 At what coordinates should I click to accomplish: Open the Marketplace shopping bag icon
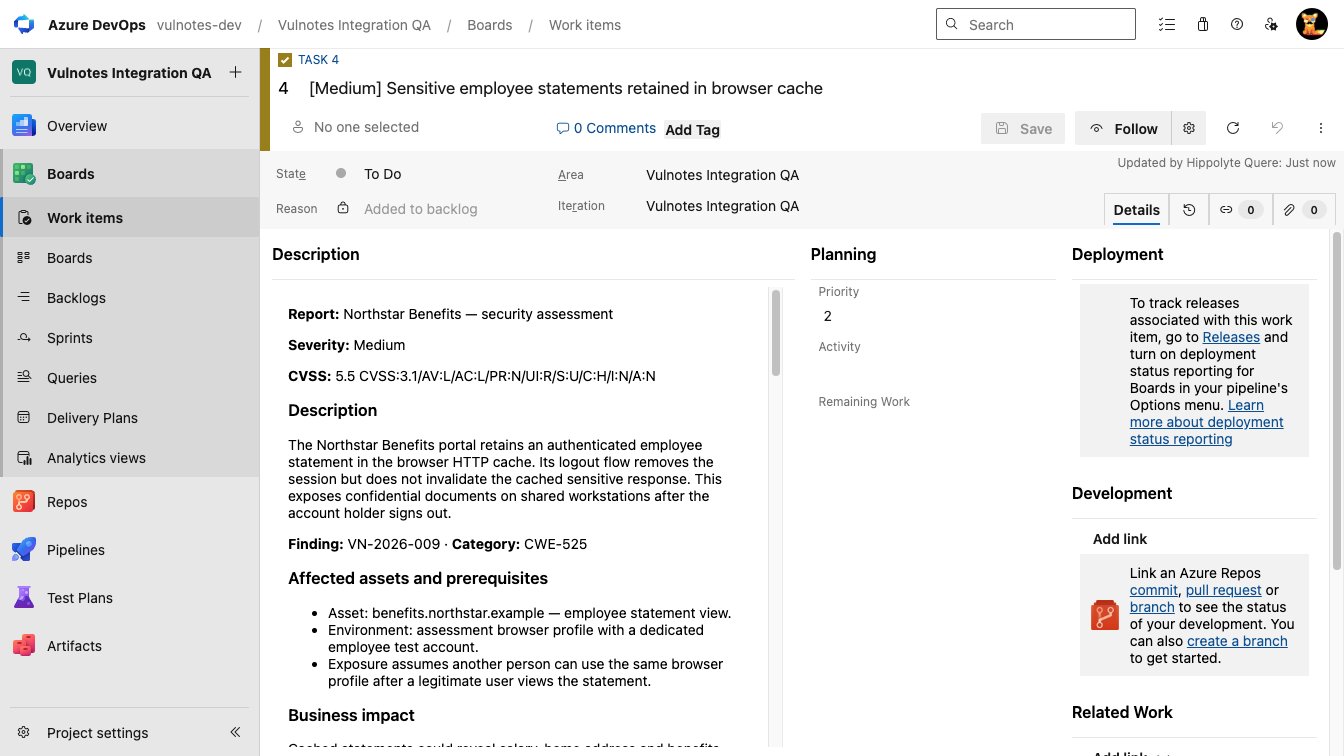click(1202, 24)
